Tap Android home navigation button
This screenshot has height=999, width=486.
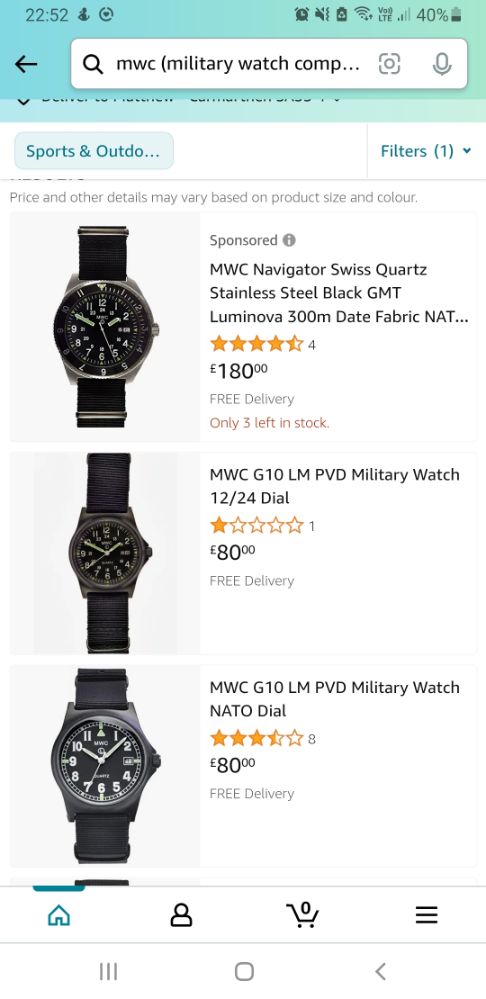click(x=244, y=972)
